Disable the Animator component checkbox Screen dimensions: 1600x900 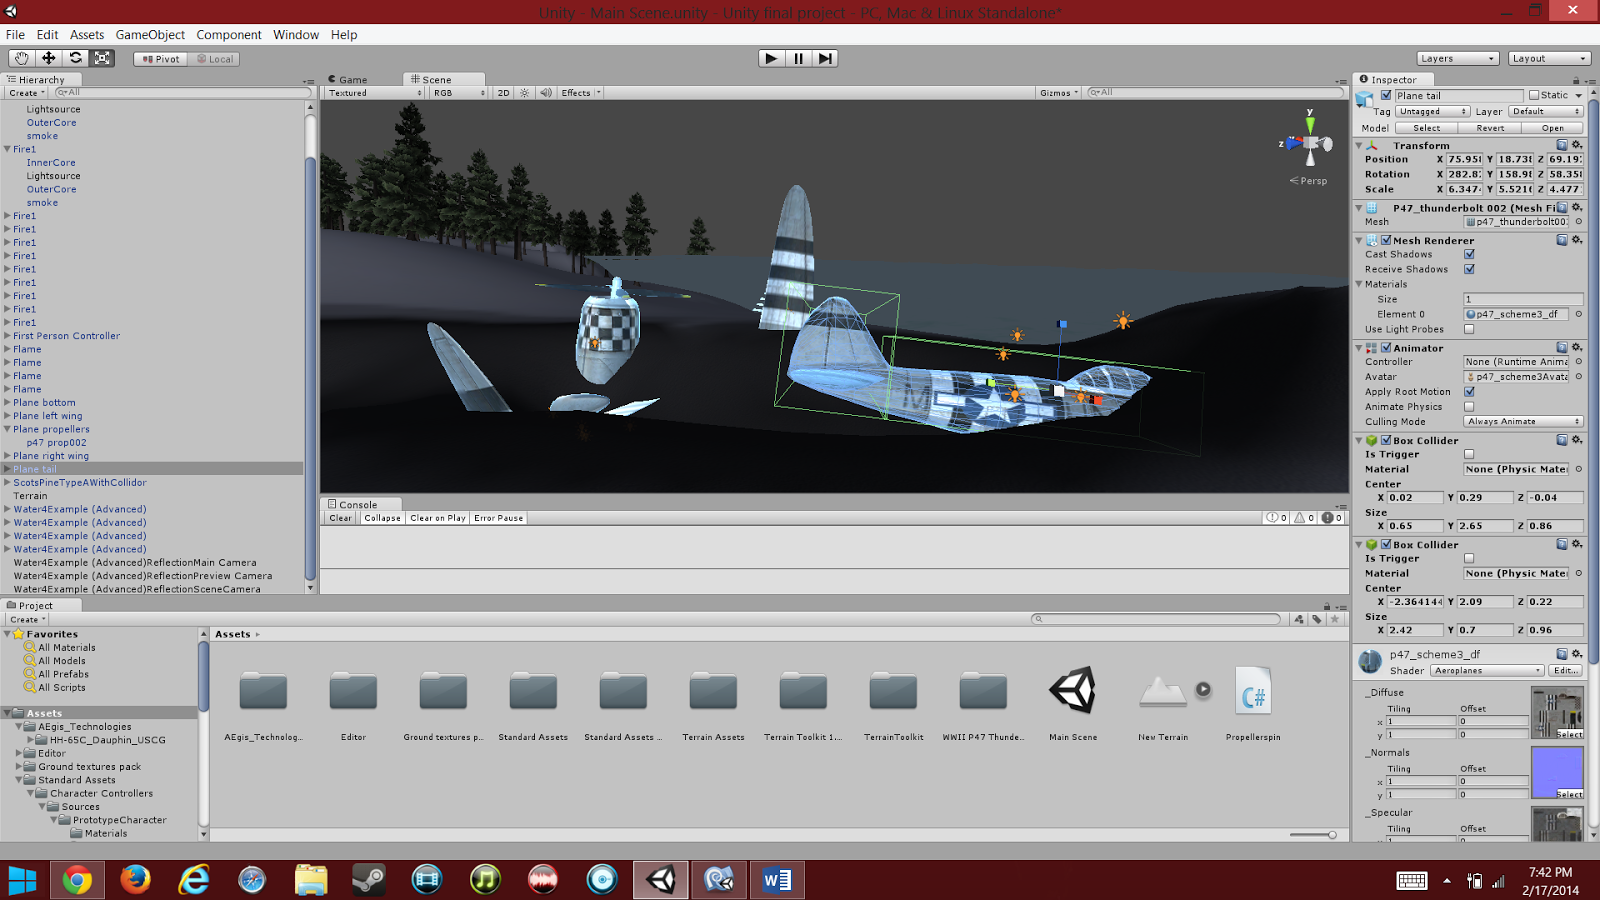1386,348
